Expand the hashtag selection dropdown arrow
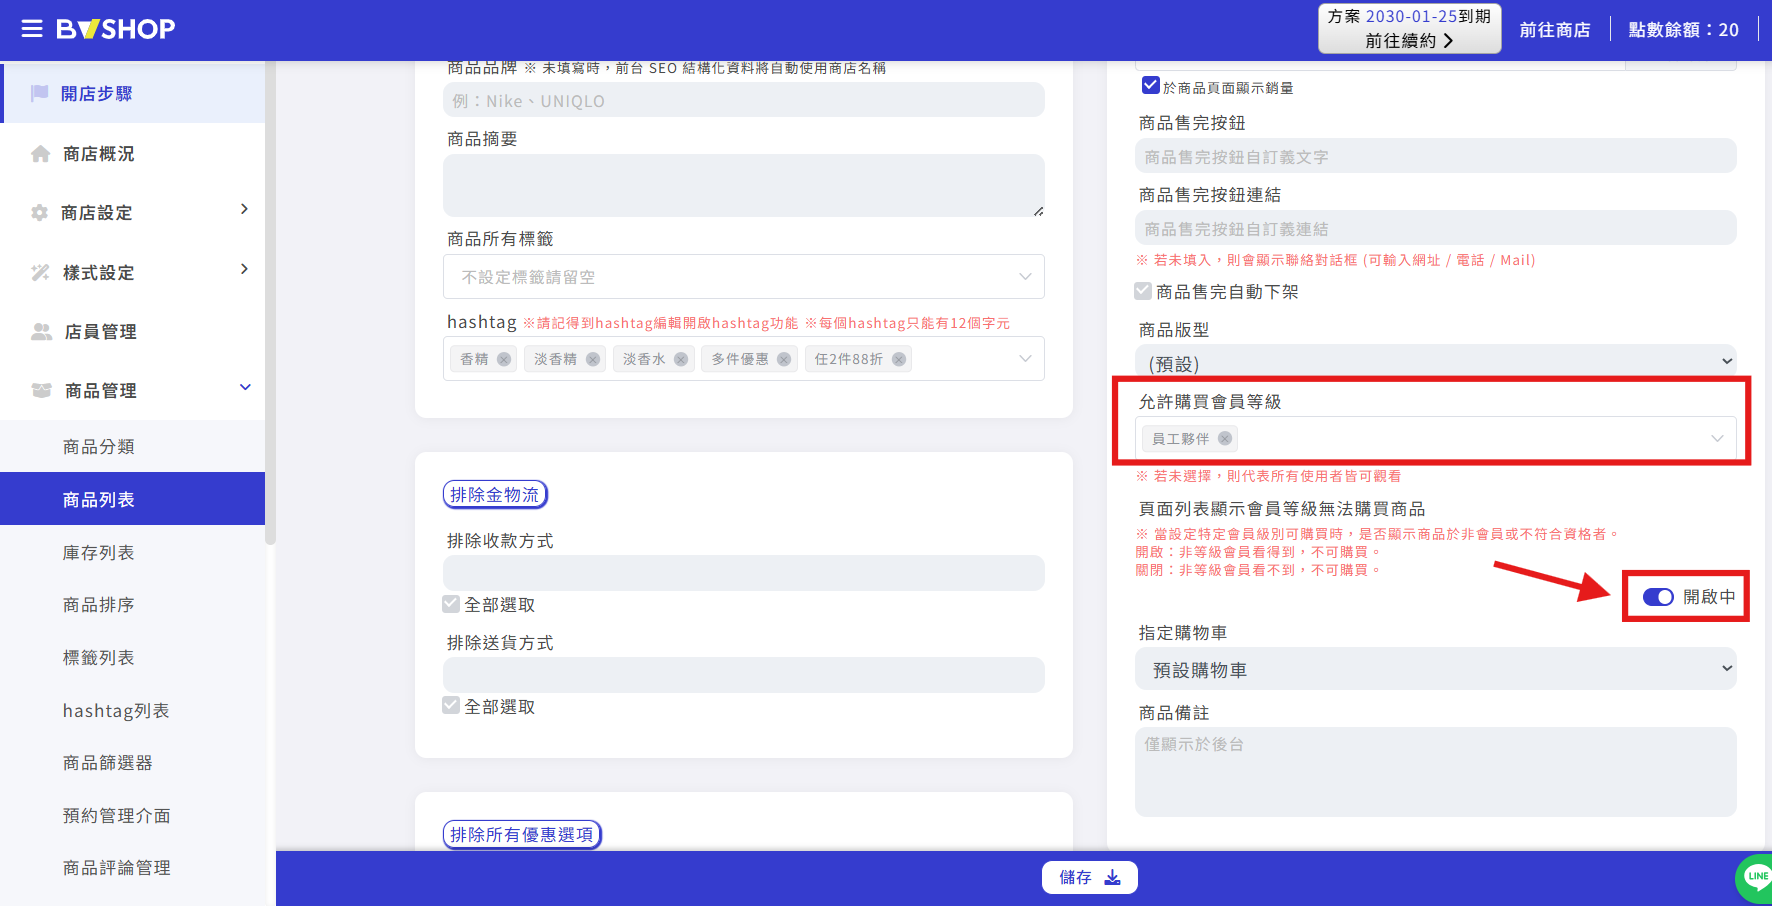Viewport: 1772px width, 906px height. (x=1025, y=359)
